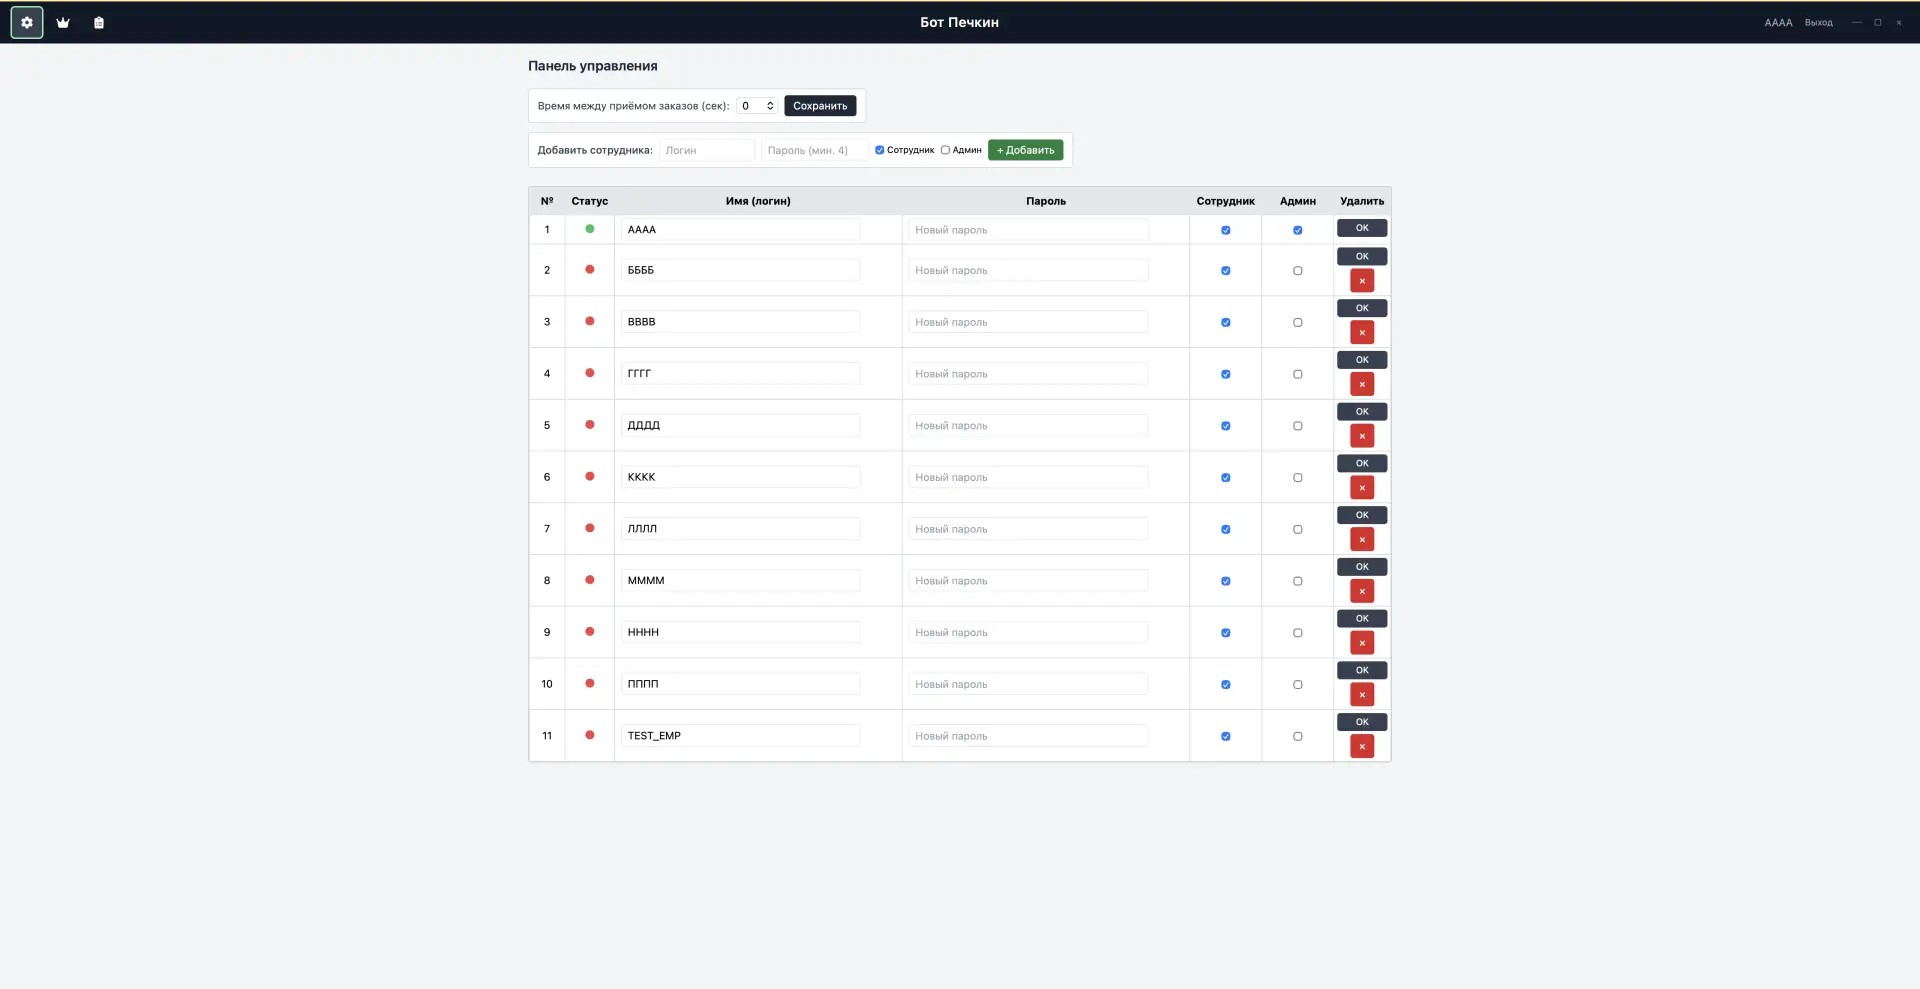This screenshot has width=1920, height=989.
Task: Delete user ПППП with red X
Action: click(1362, 695)
